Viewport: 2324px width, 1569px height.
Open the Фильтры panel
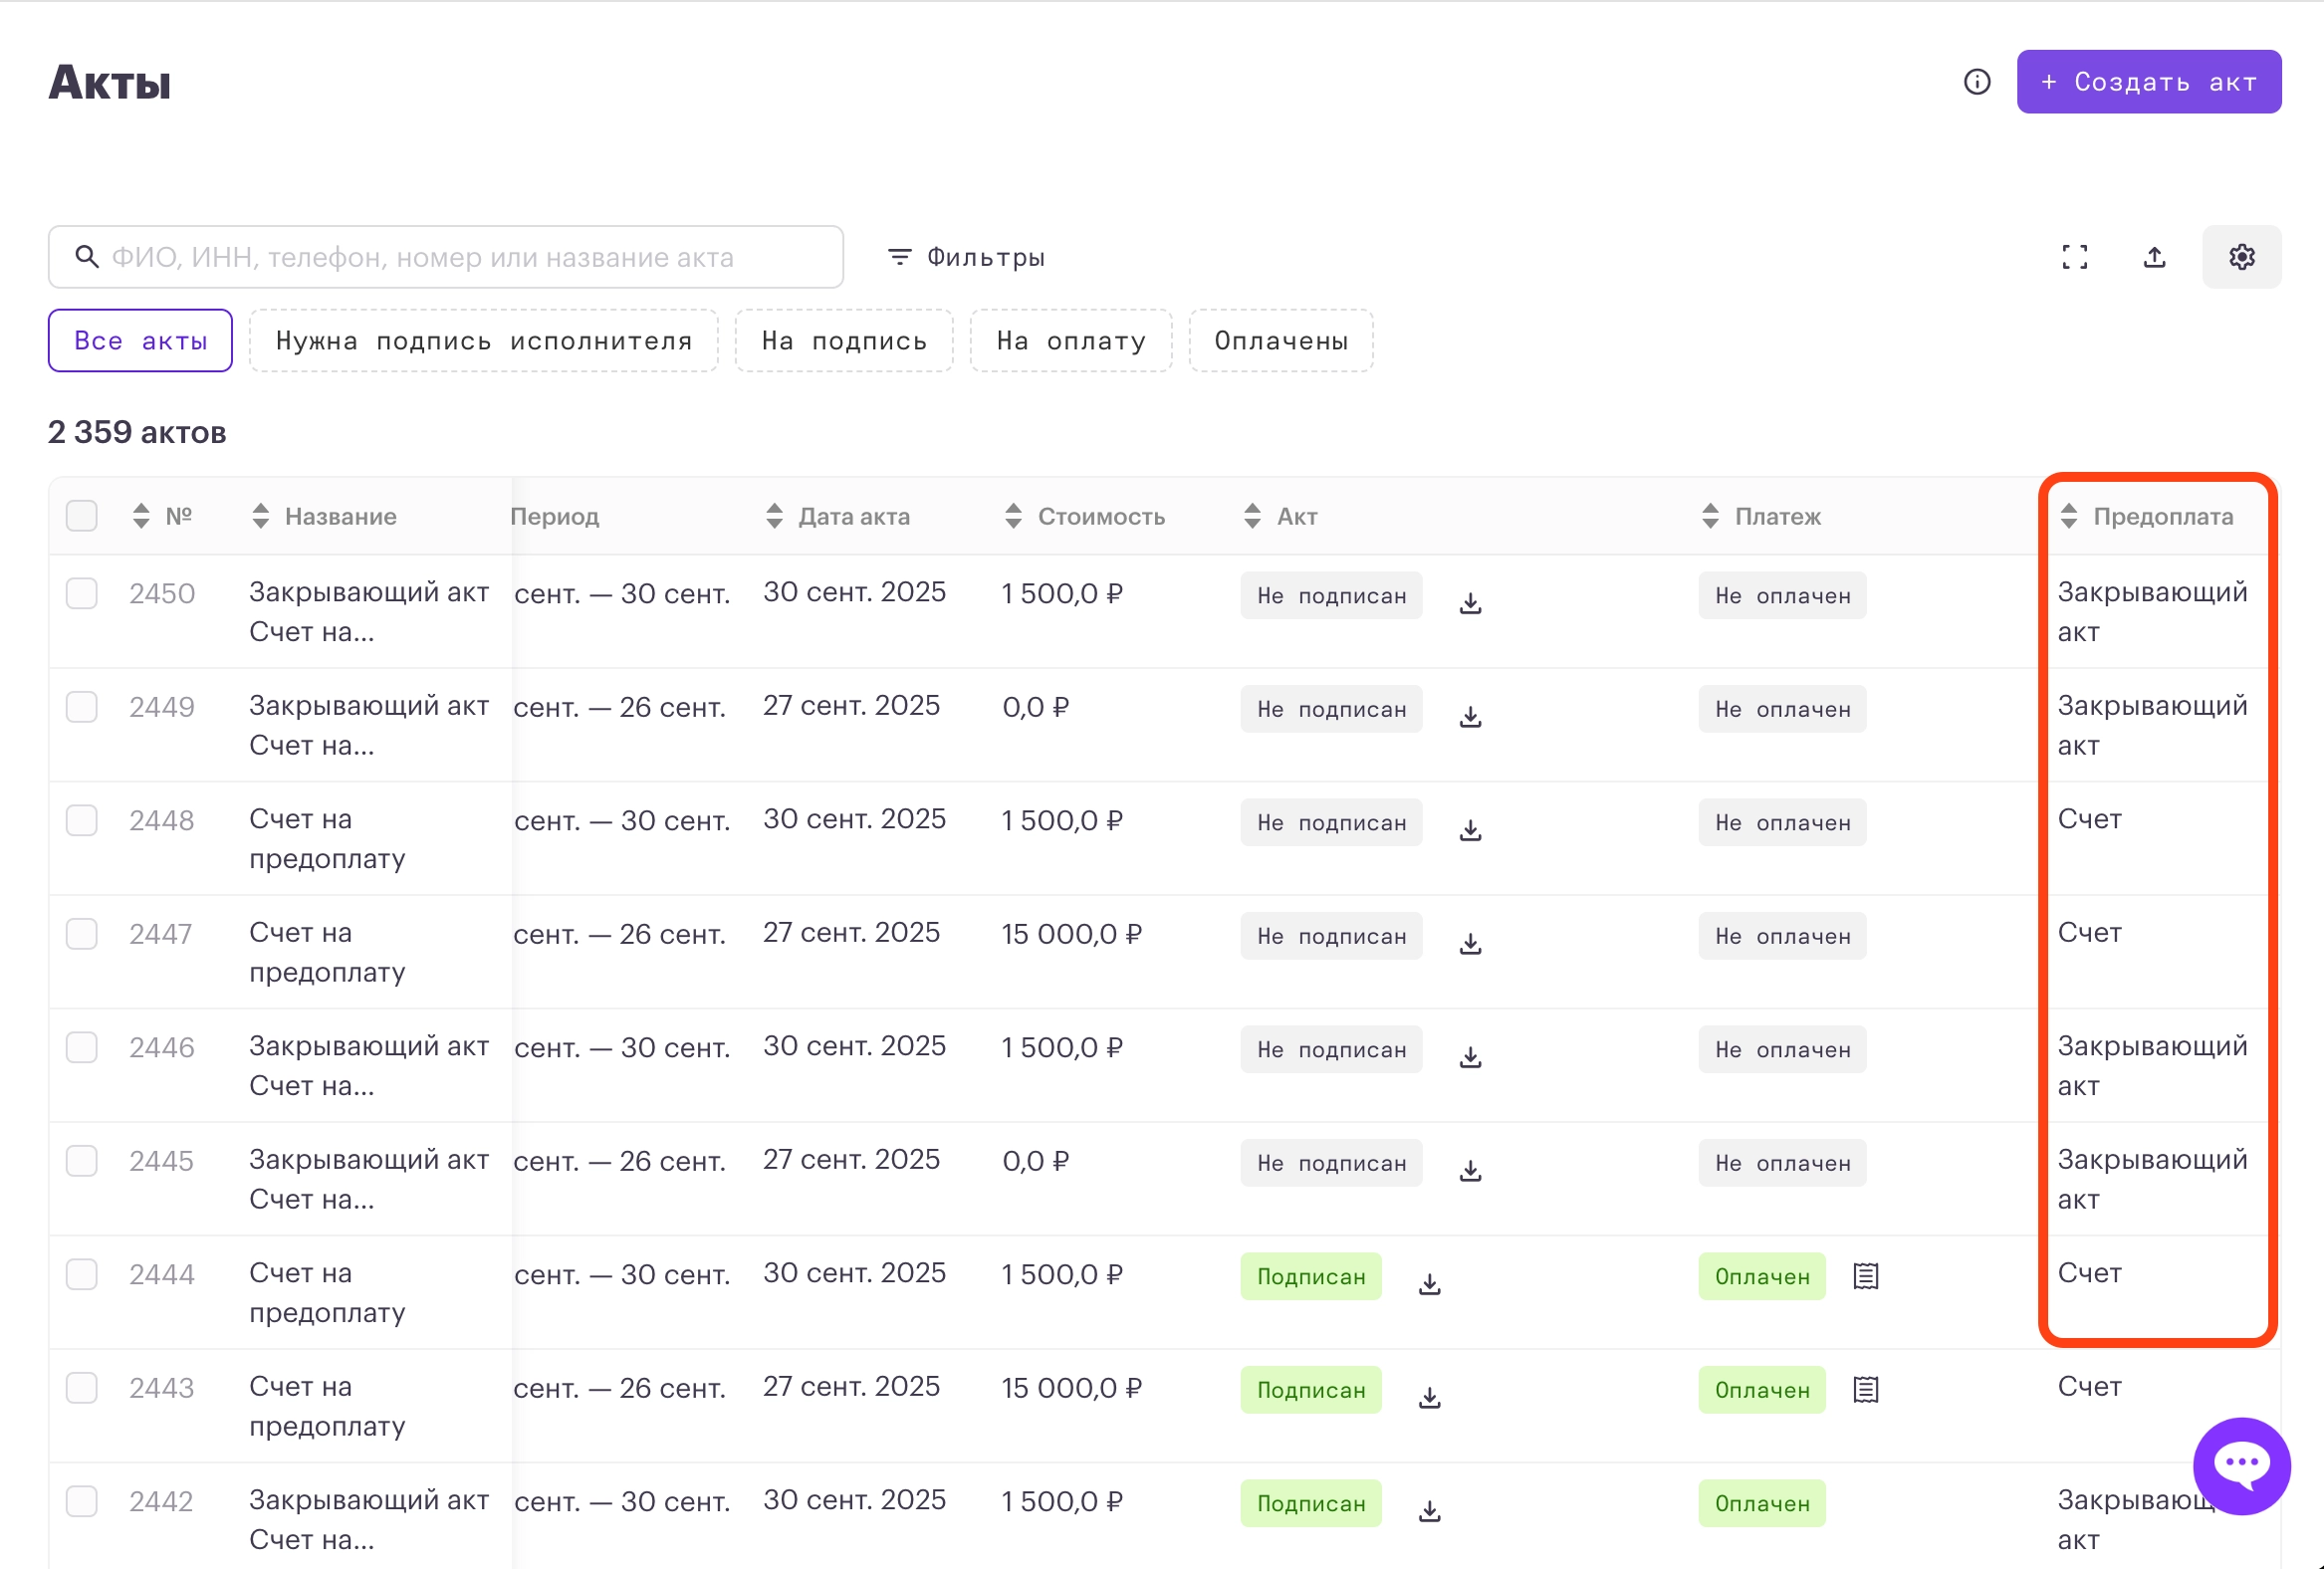[966, 257]
